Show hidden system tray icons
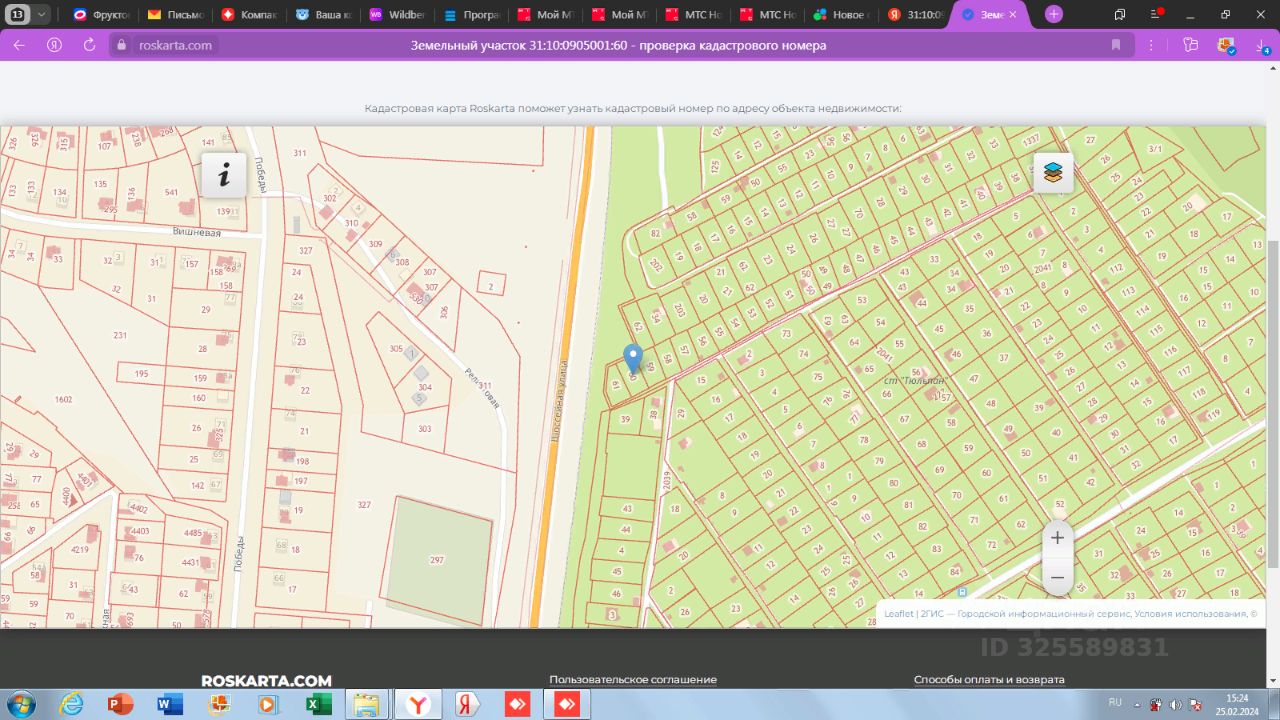This screenshot has height=720, width=1280. pos(1137,704)
